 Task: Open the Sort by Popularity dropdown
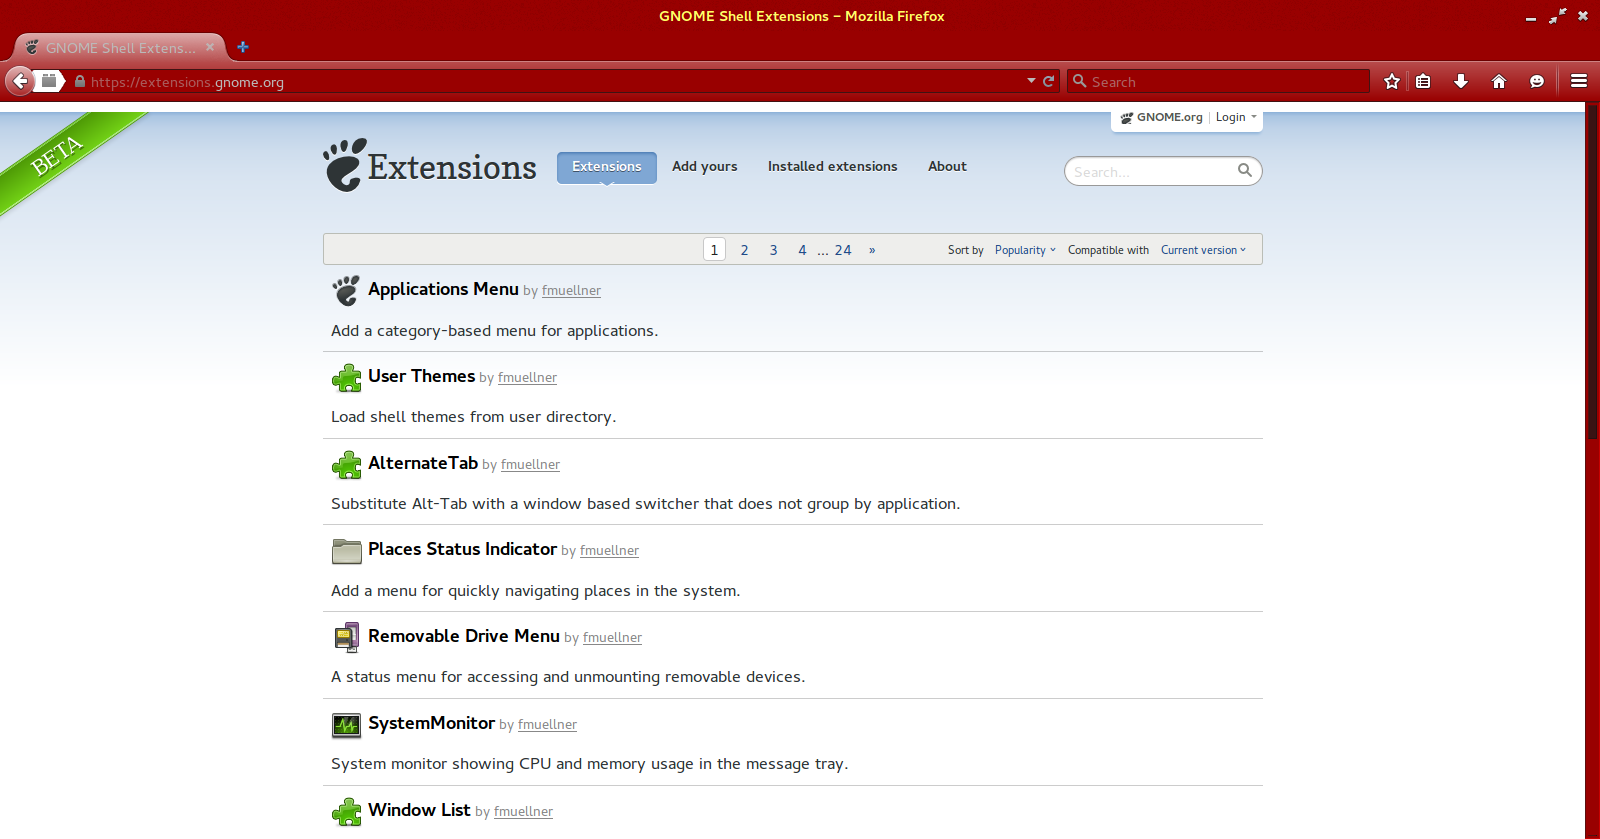pyautogui.click(x=1025, y=250)
